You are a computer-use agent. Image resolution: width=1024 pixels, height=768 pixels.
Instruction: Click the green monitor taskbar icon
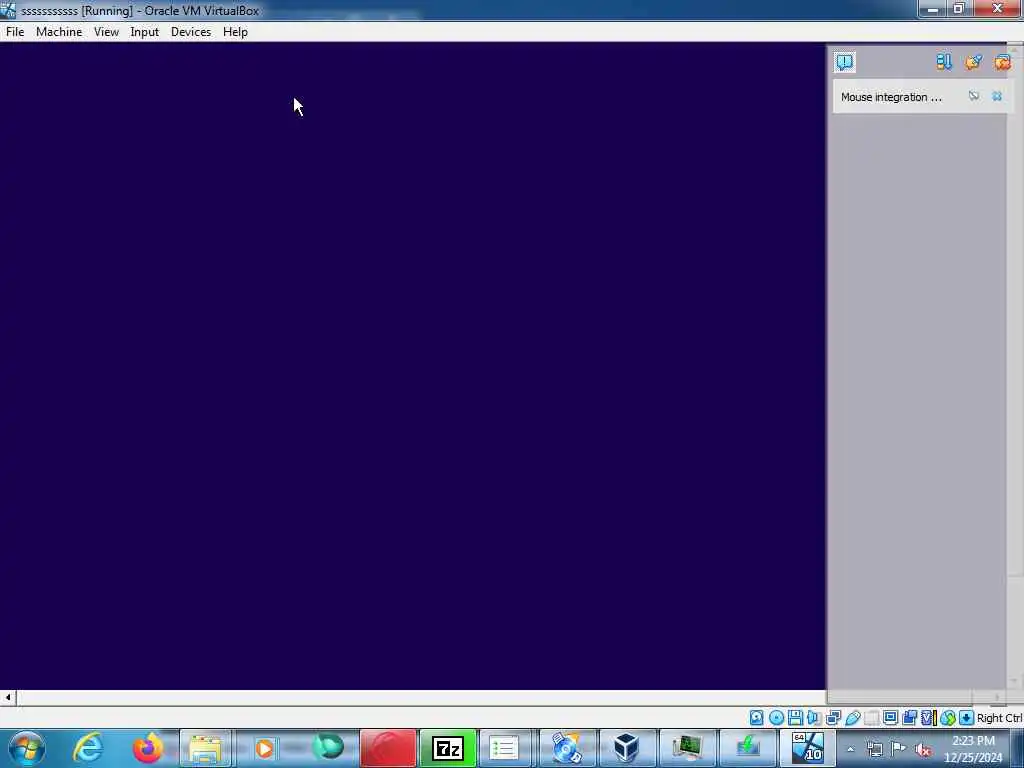pos(687,748)
